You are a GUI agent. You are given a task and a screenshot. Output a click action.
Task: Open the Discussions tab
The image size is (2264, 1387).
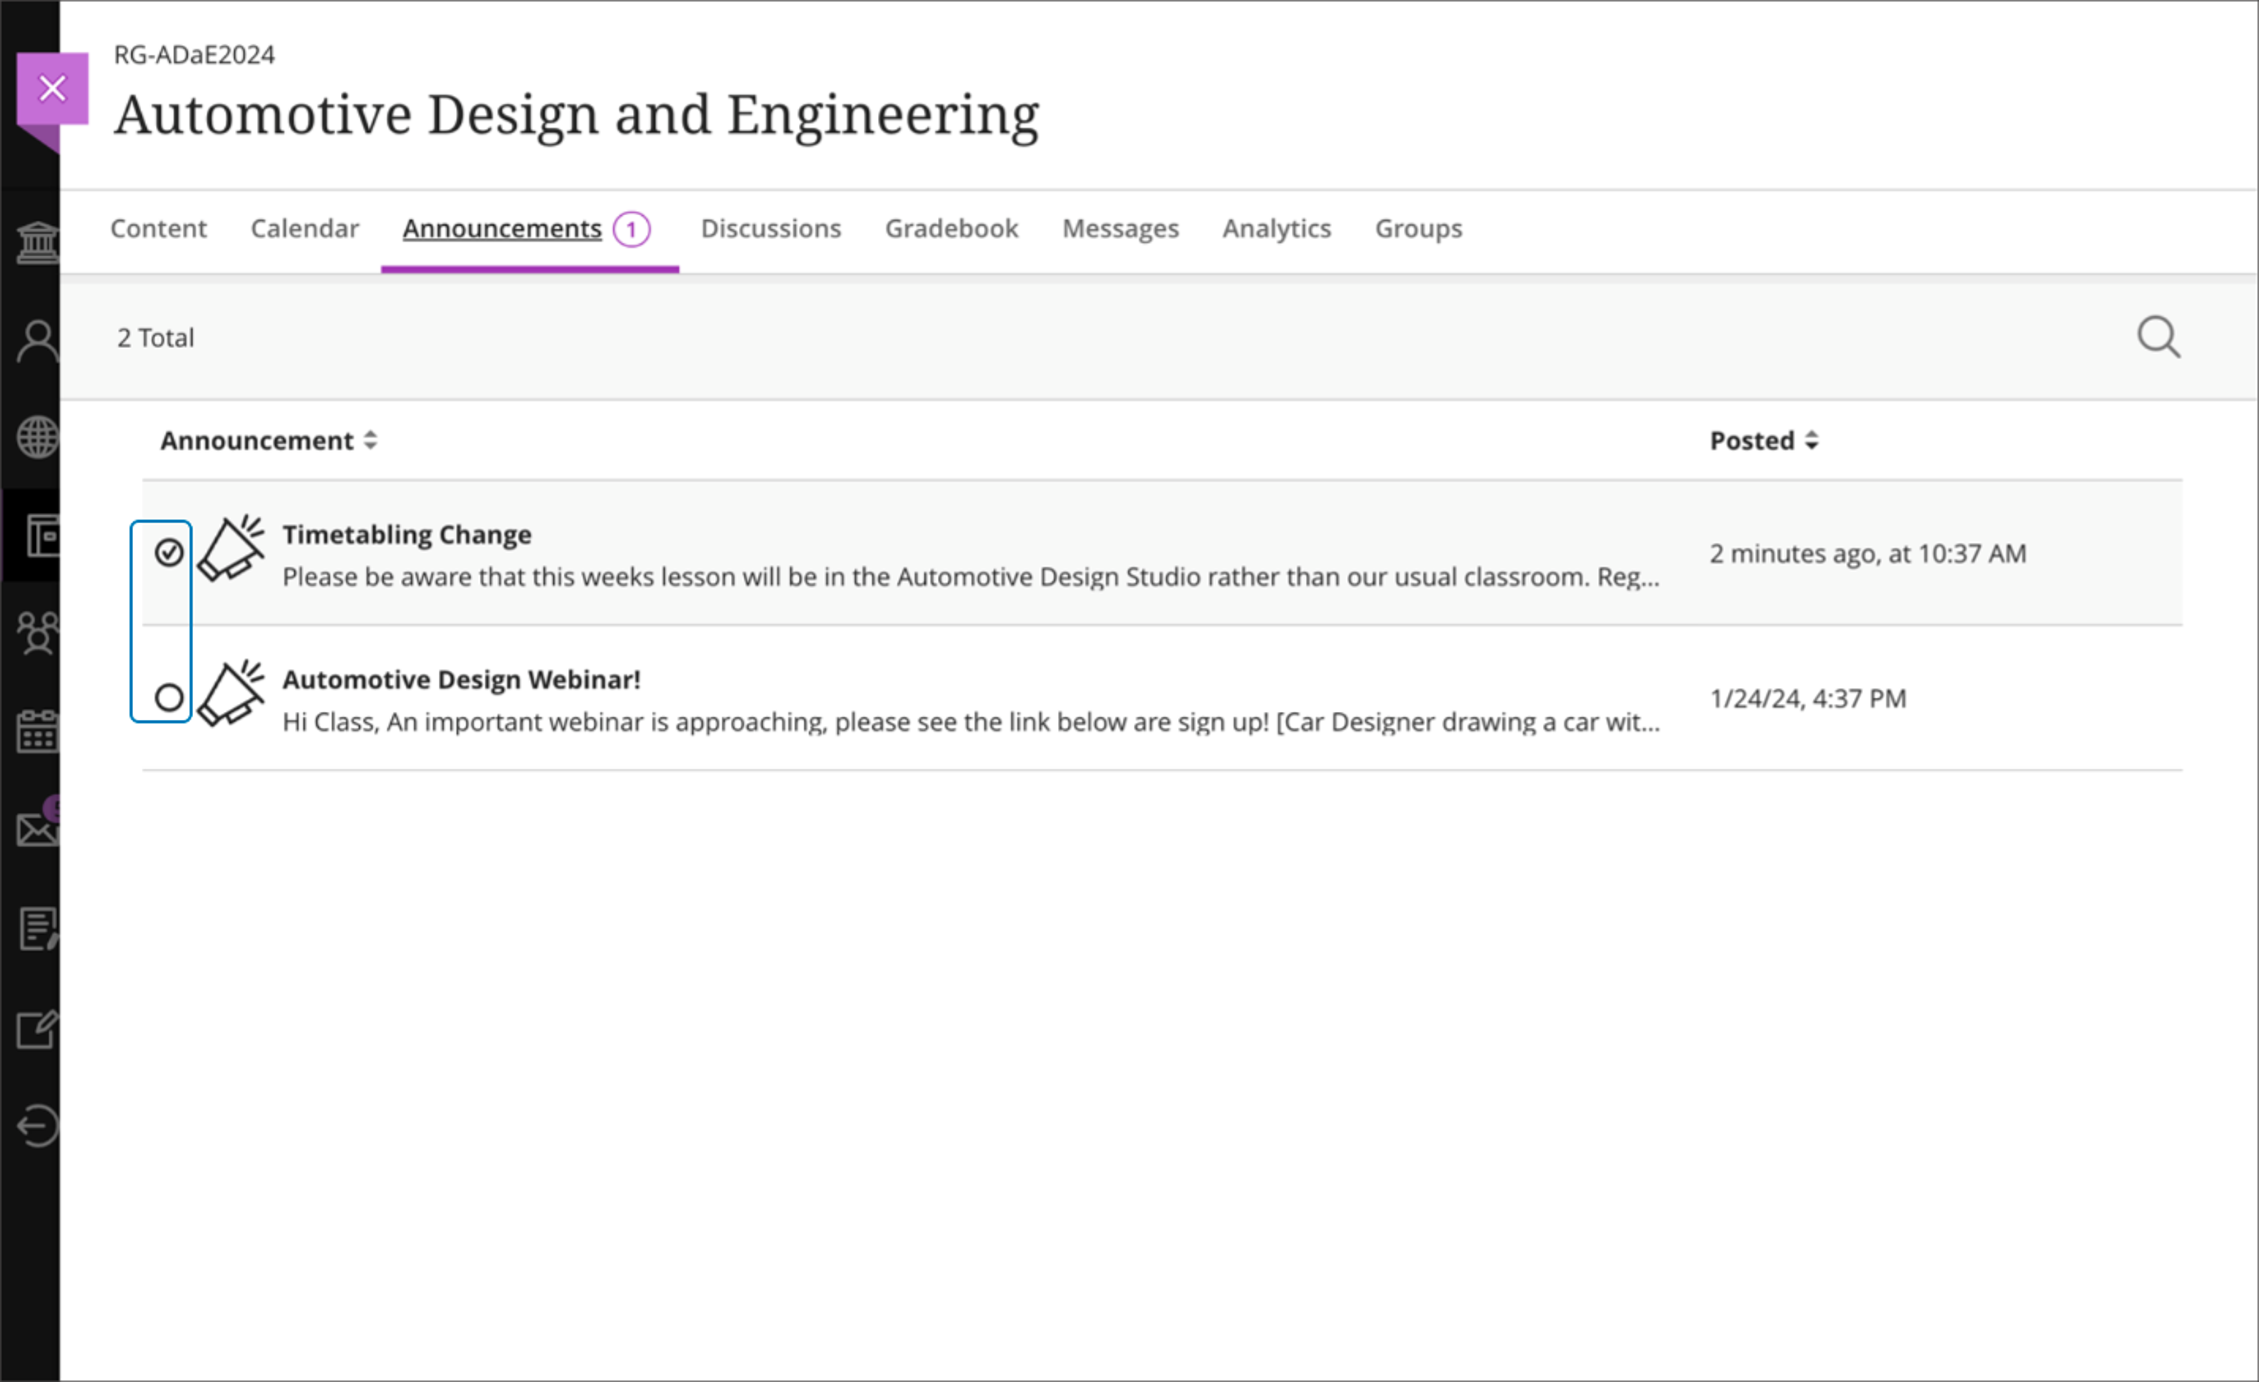(x=771, y=228)
